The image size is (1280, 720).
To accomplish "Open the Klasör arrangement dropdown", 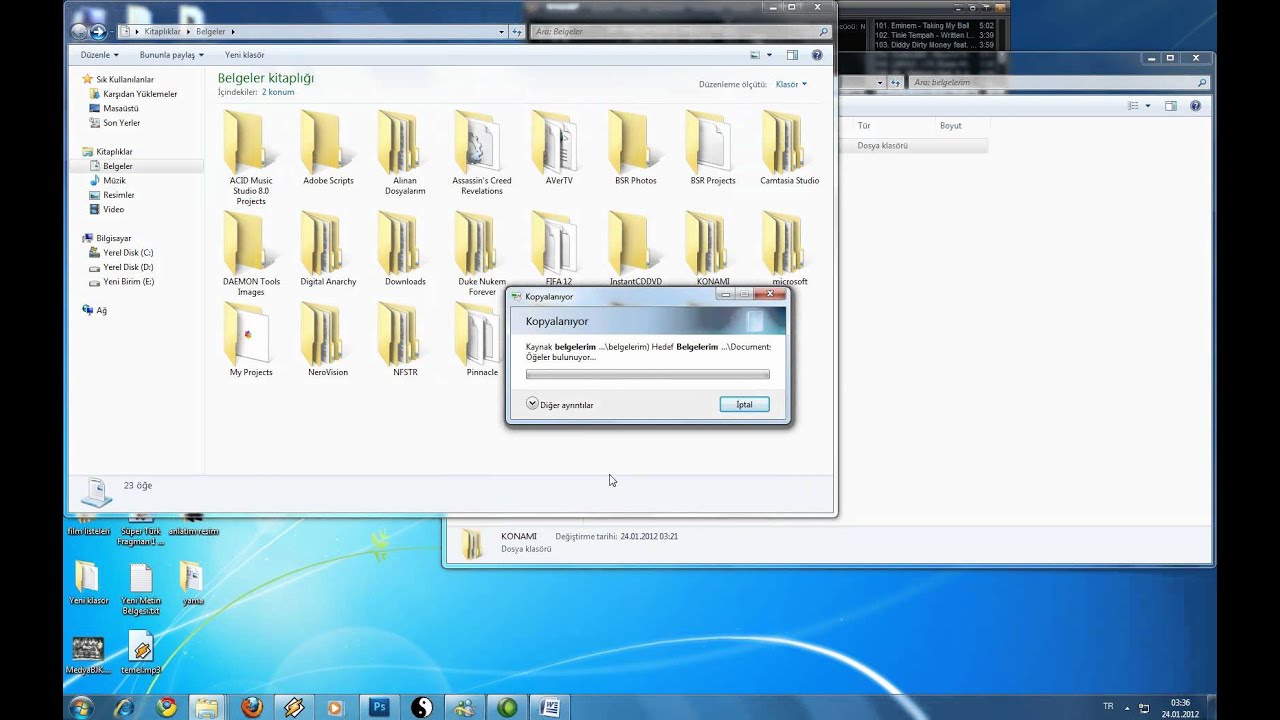I will (791, 84).
